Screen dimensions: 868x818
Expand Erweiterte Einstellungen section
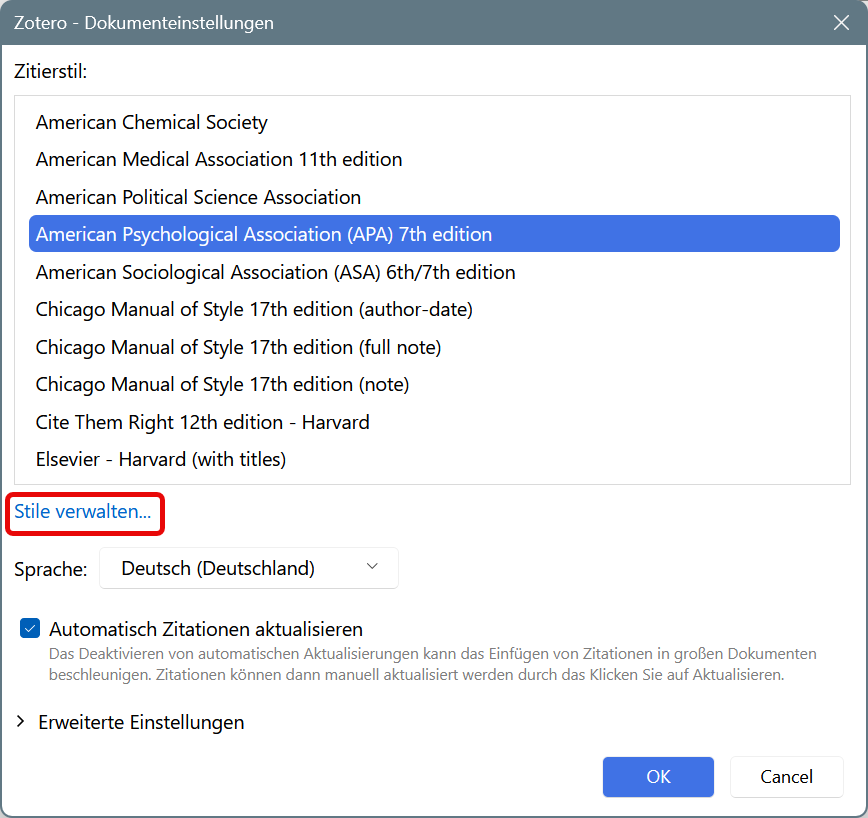132,722
